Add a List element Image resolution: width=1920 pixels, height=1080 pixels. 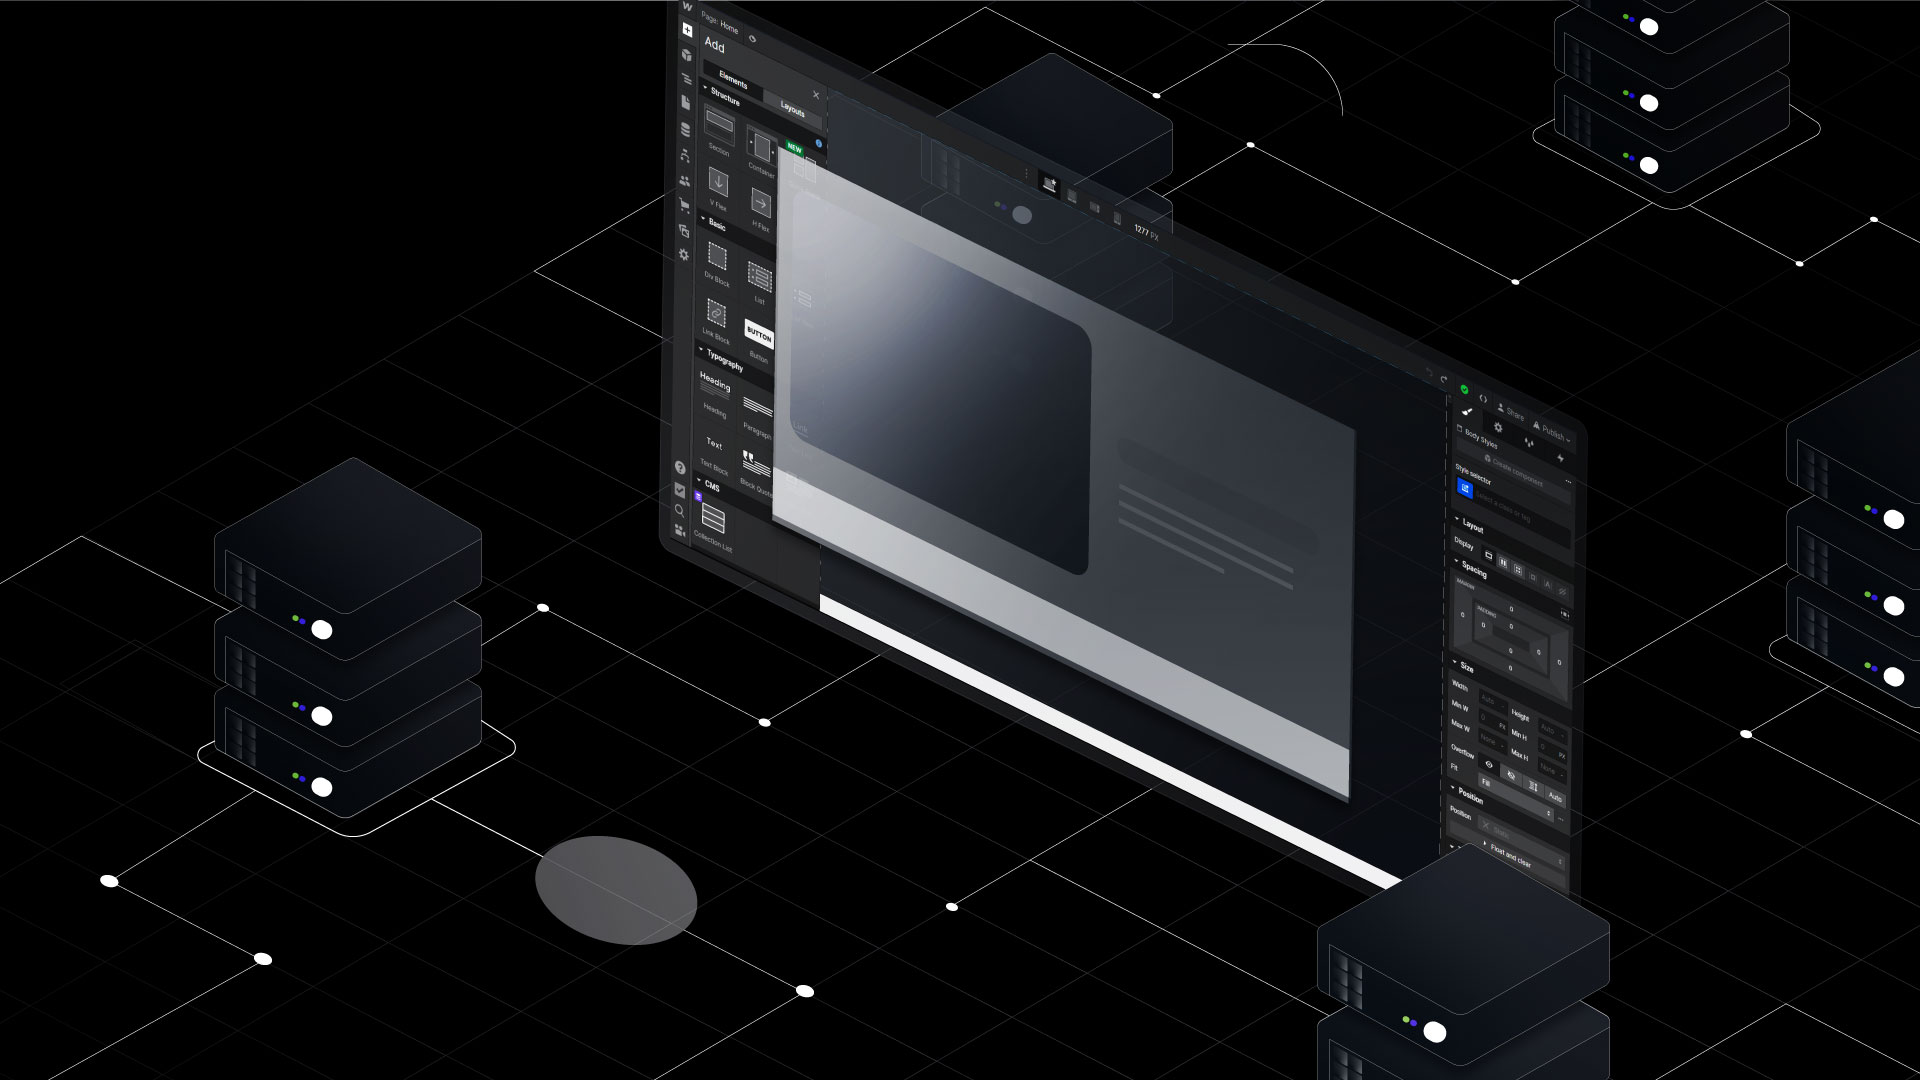click(760, 282)
